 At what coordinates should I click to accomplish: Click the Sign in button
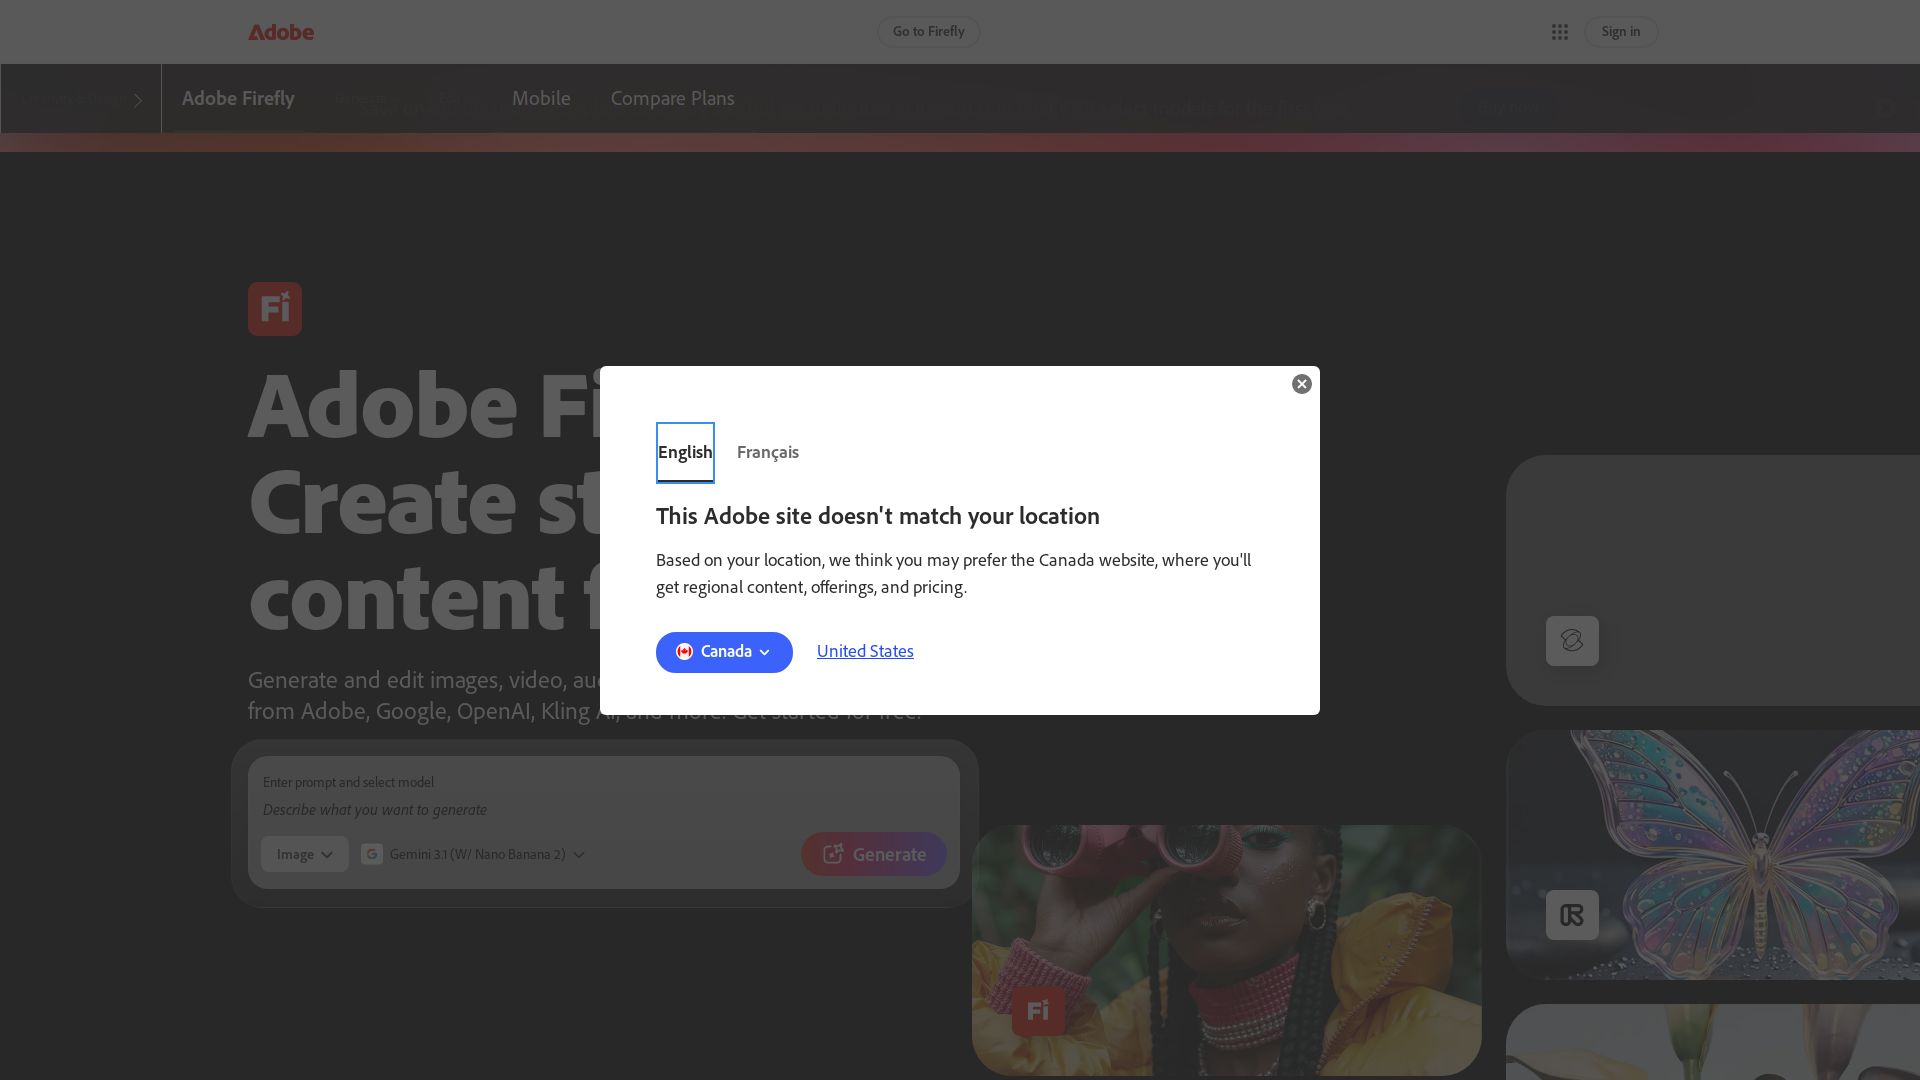pyautogui.click(x=1620, y=32)
